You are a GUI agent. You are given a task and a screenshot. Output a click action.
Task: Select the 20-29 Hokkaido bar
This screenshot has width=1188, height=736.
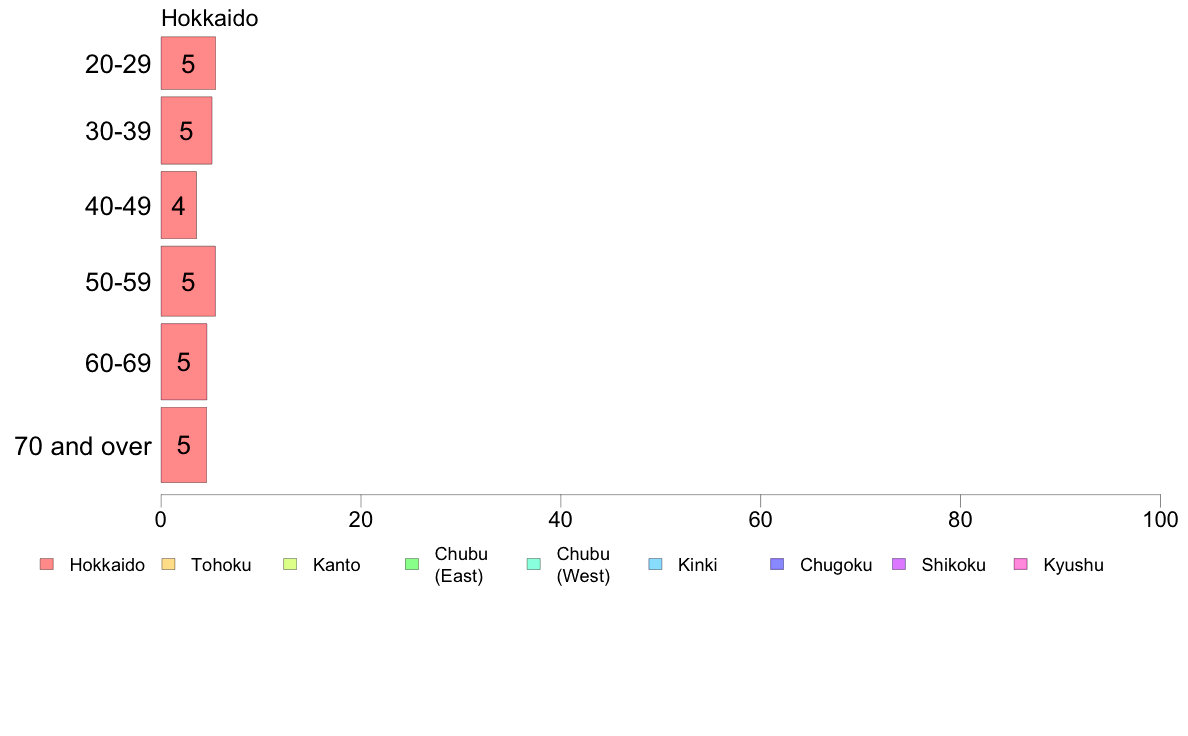click(x=188, y=63)
